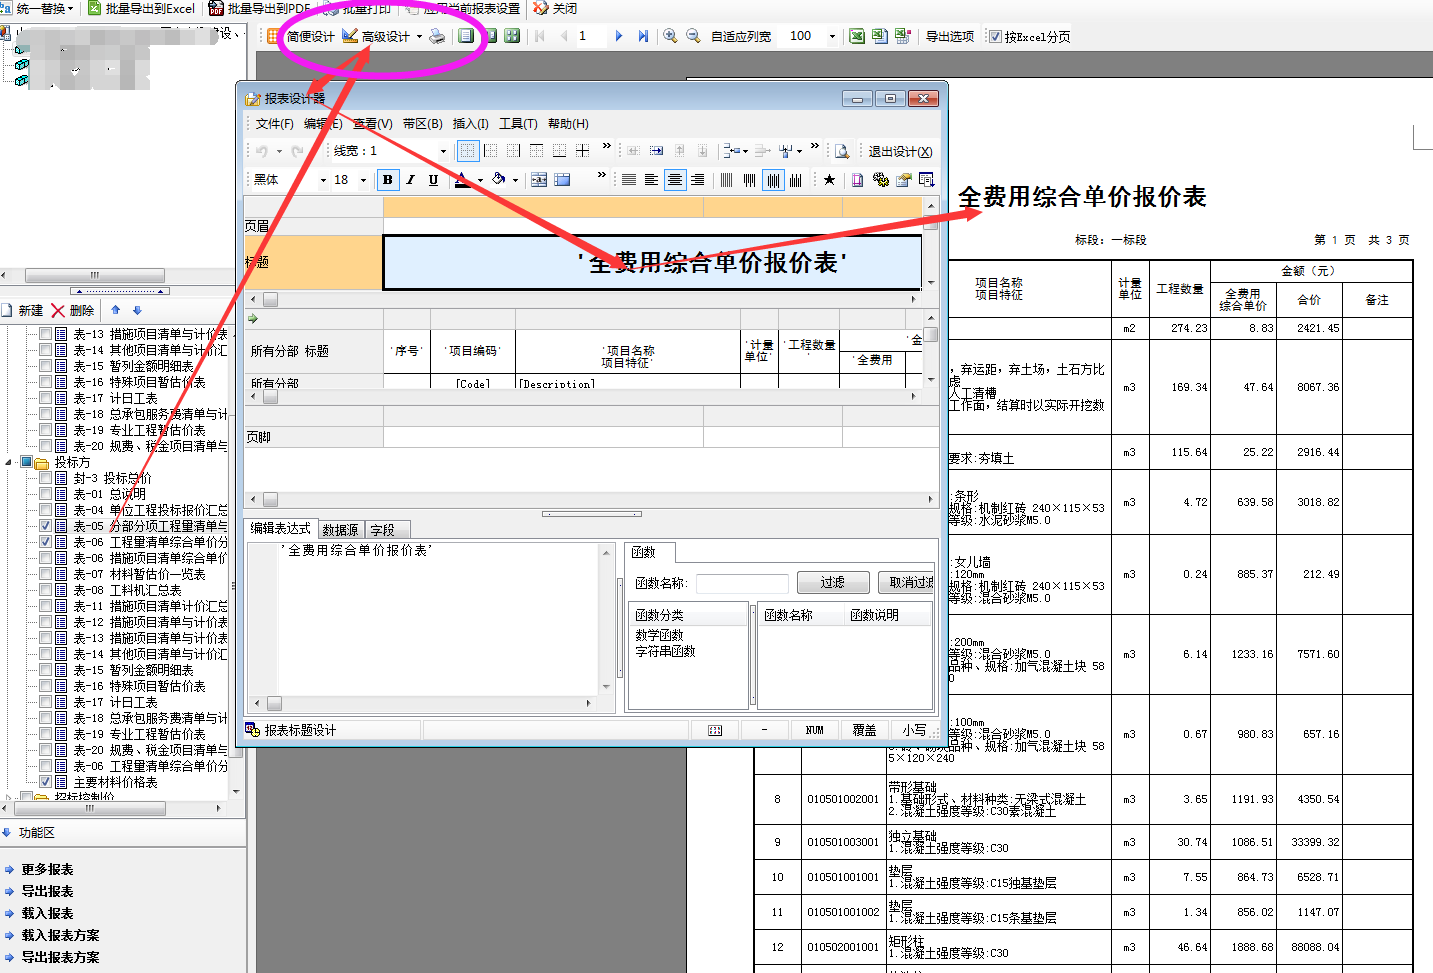Toggle 按Excel分页 checkbox
The width and height of the screenshot is (1433, 973).
point(995,37)
